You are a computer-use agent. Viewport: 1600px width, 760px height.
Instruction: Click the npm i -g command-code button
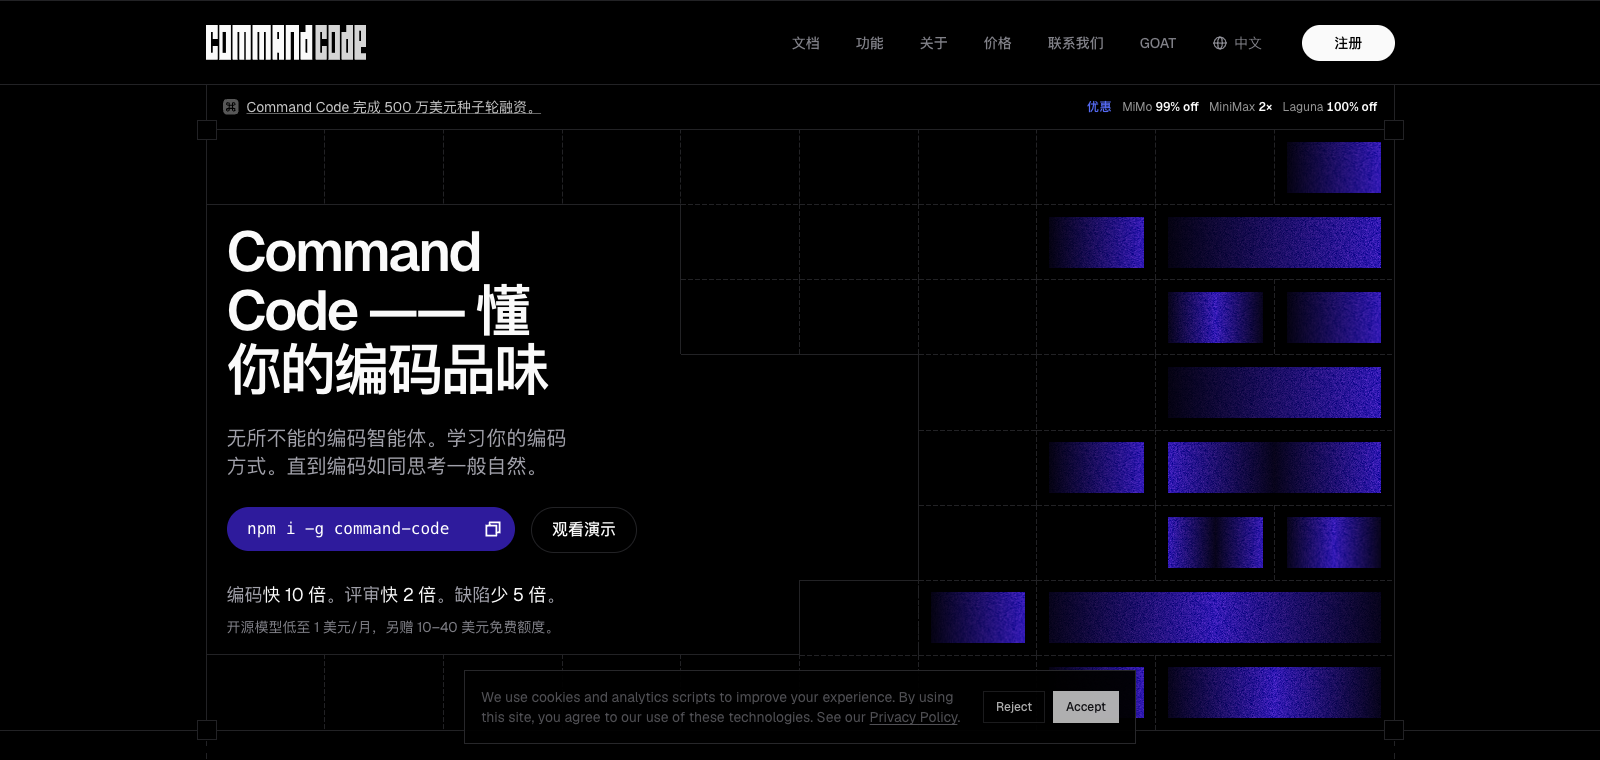371,529
